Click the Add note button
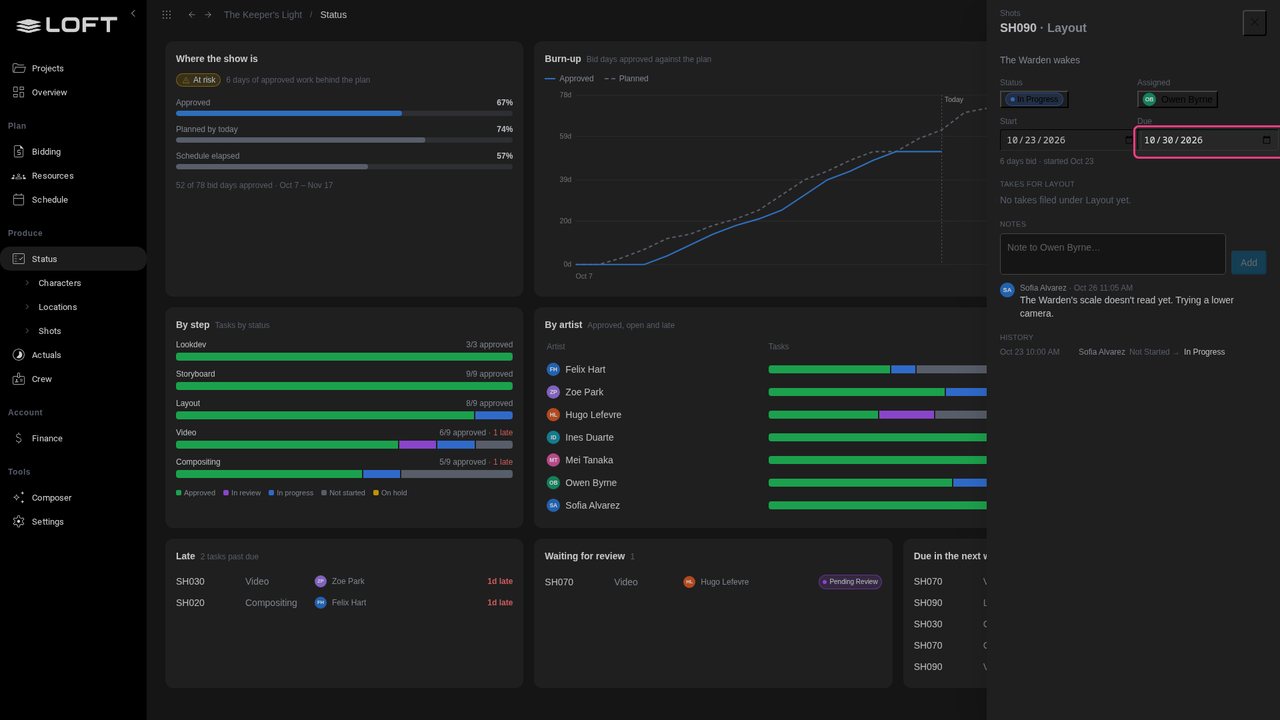1280x720 pixels. point(1249,263)
